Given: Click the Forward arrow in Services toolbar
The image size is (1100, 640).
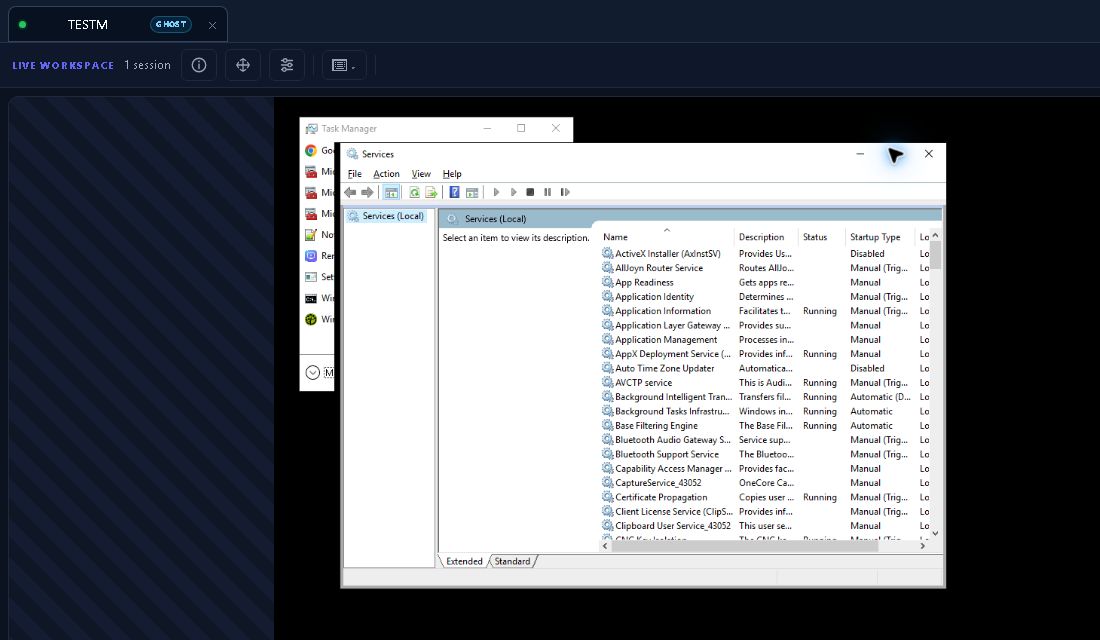Looking at the screenshot, I should 367,192.
